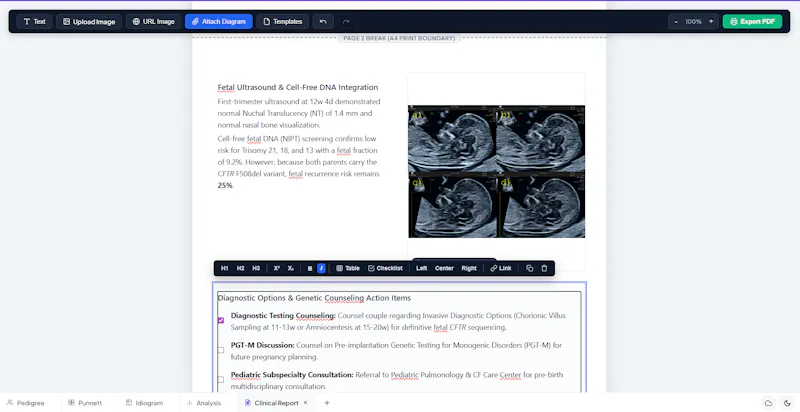Click the Upload Image button
The width and height of the screenshot is (800, 412).
click(x=89, y=21)
